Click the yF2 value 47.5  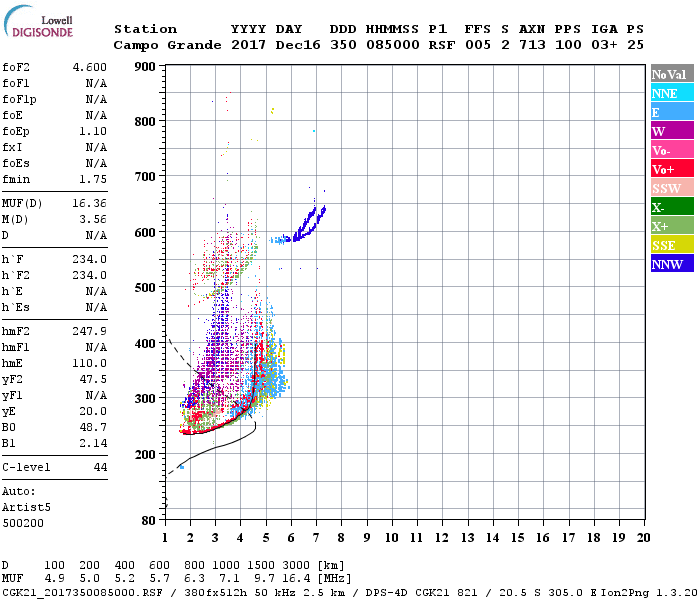pyautogui.click(x=93, y=379)
